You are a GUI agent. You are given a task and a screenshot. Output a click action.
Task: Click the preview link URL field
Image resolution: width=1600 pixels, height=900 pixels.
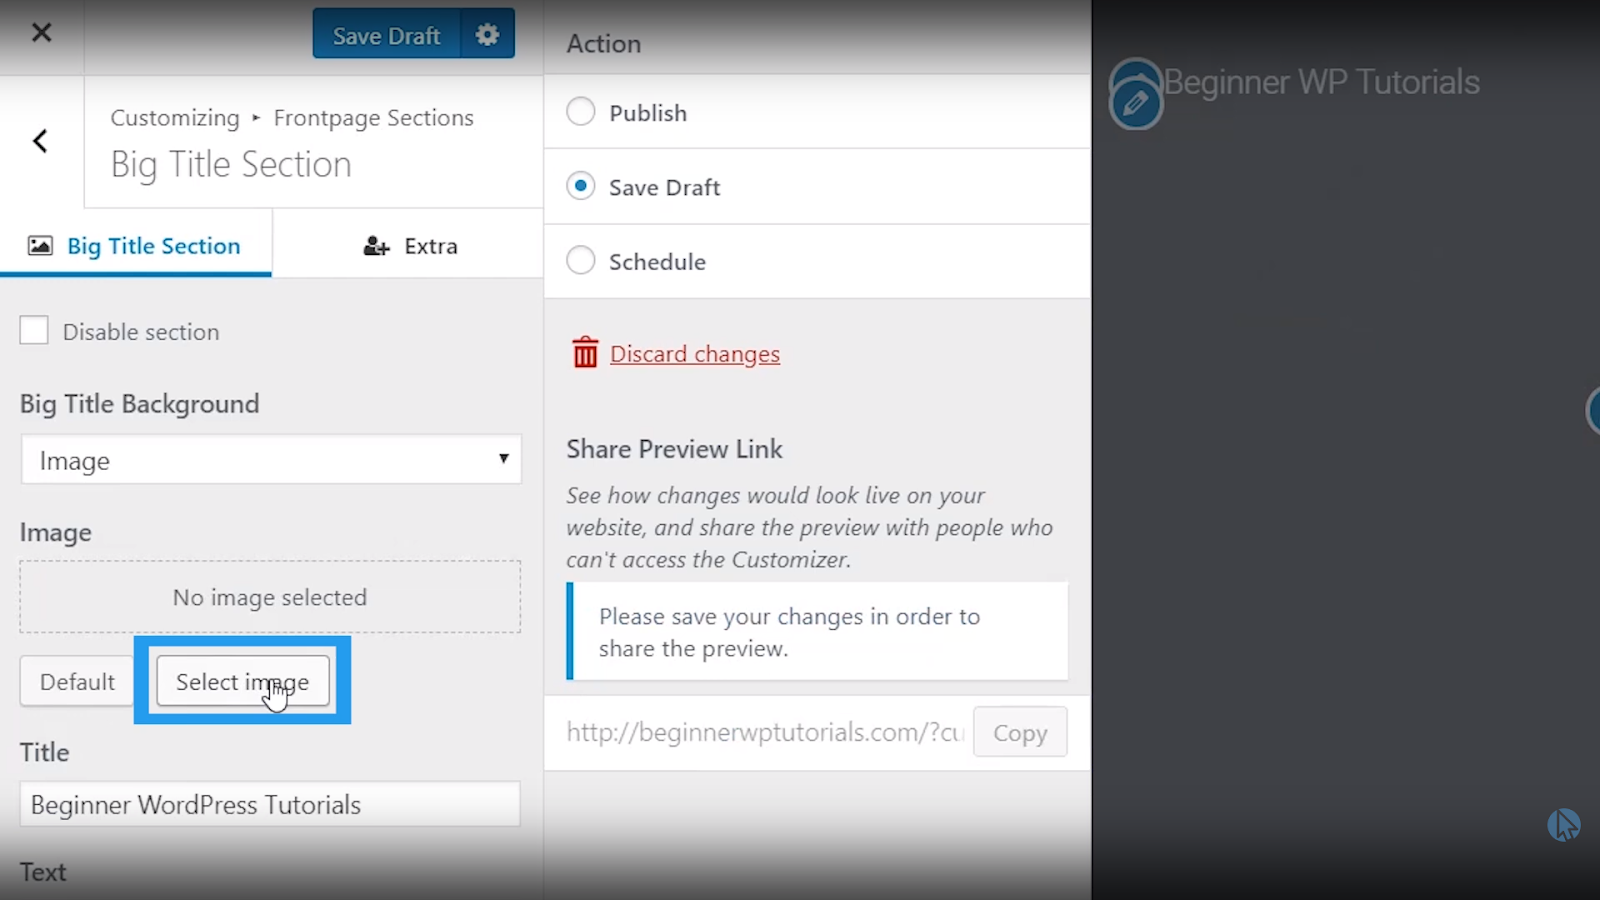(x=766, y=732)
